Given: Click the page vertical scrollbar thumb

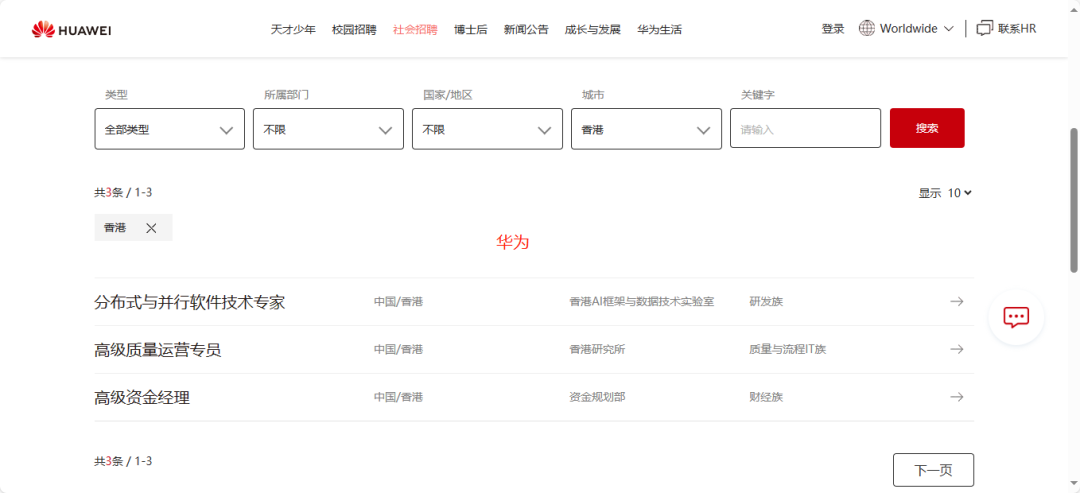Looking at the screenshot, I should pyautogui.click(x=1074, y=200).
